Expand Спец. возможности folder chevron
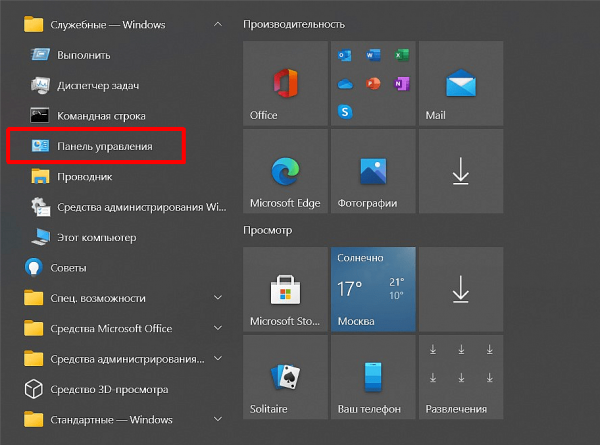This screenshot has width=600, height=445. (218, 298)
